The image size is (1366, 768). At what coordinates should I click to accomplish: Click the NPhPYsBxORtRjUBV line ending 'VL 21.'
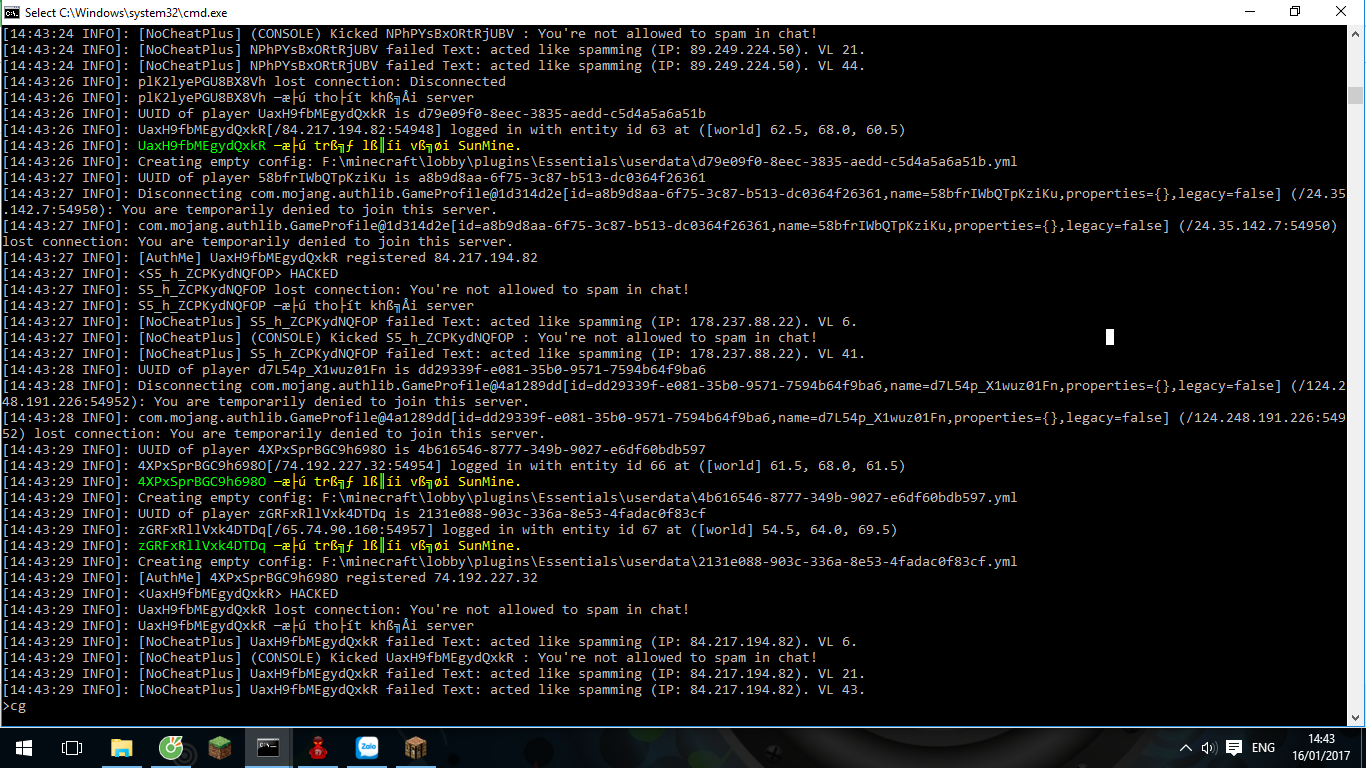tap(434, 50)
